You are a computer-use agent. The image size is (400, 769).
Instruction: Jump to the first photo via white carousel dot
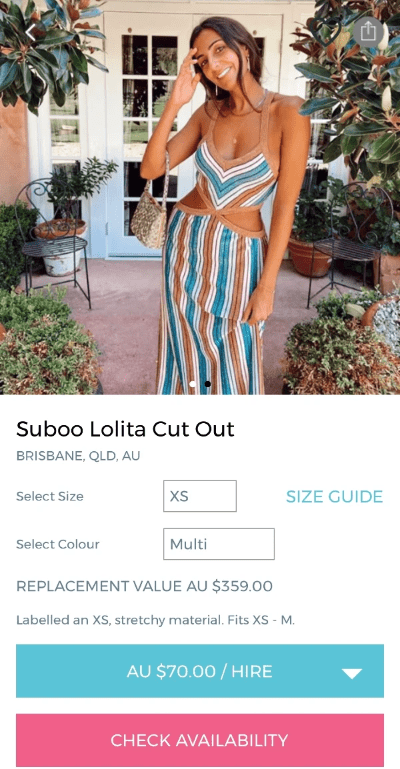pyautogui.click(x=193, y=384)
